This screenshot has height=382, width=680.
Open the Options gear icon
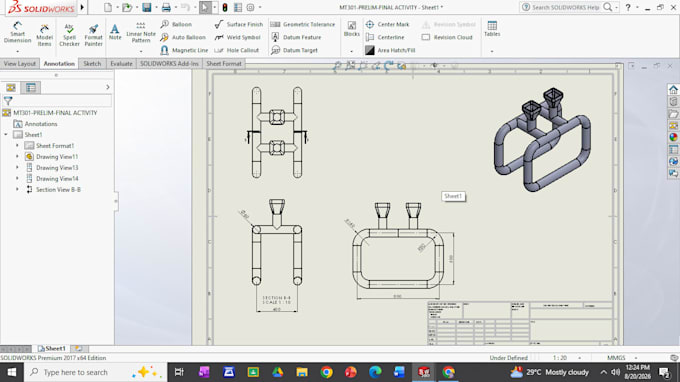pyautogui.click(x=250, y=7)
